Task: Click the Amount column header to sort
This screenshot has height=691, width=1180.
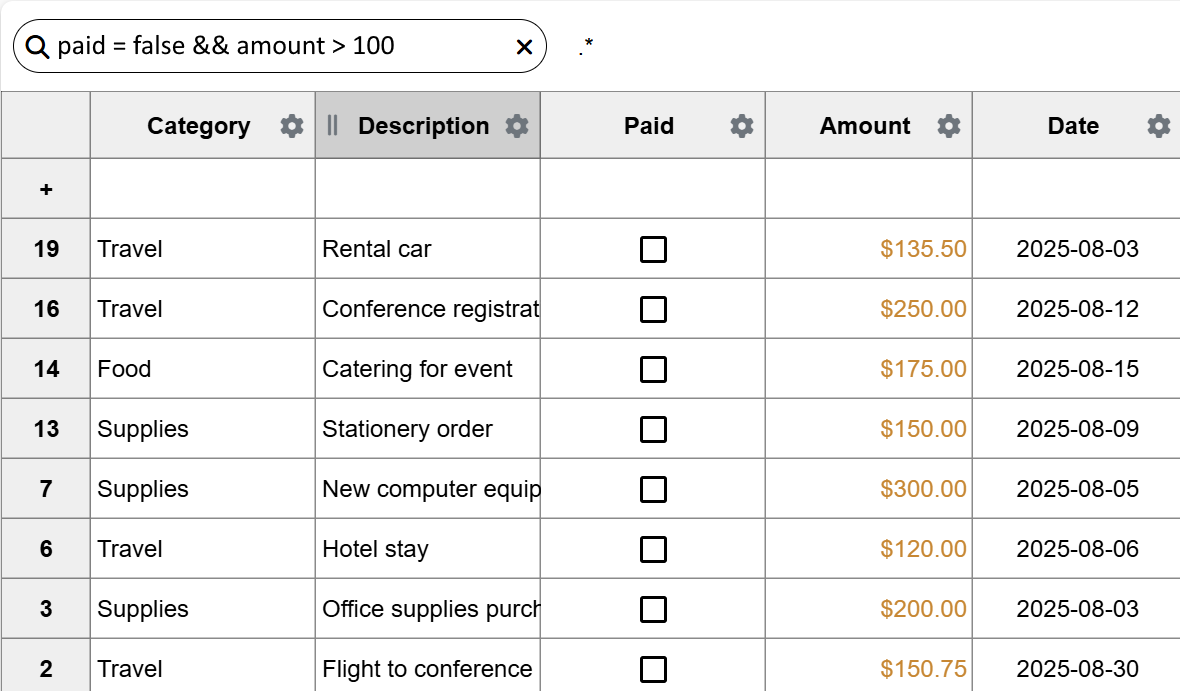Action: point(865,126)
